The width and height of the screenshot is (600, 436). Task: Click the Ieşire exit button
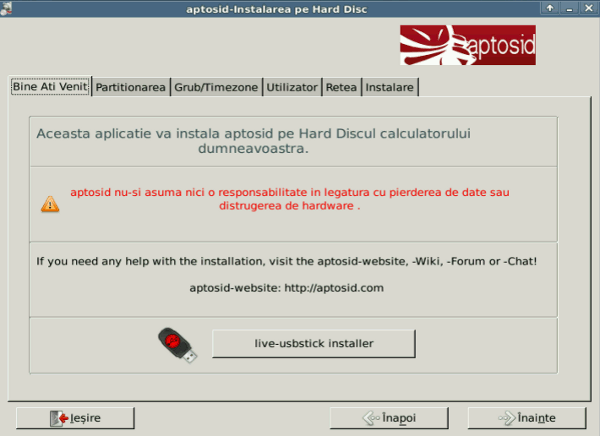pos(75,418)
